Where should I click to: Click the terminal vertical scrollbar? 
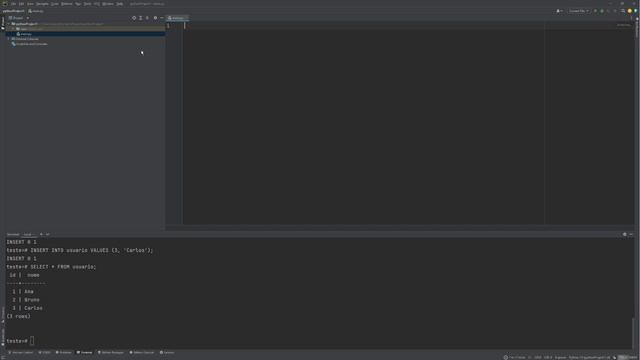[x=633, y=332]
